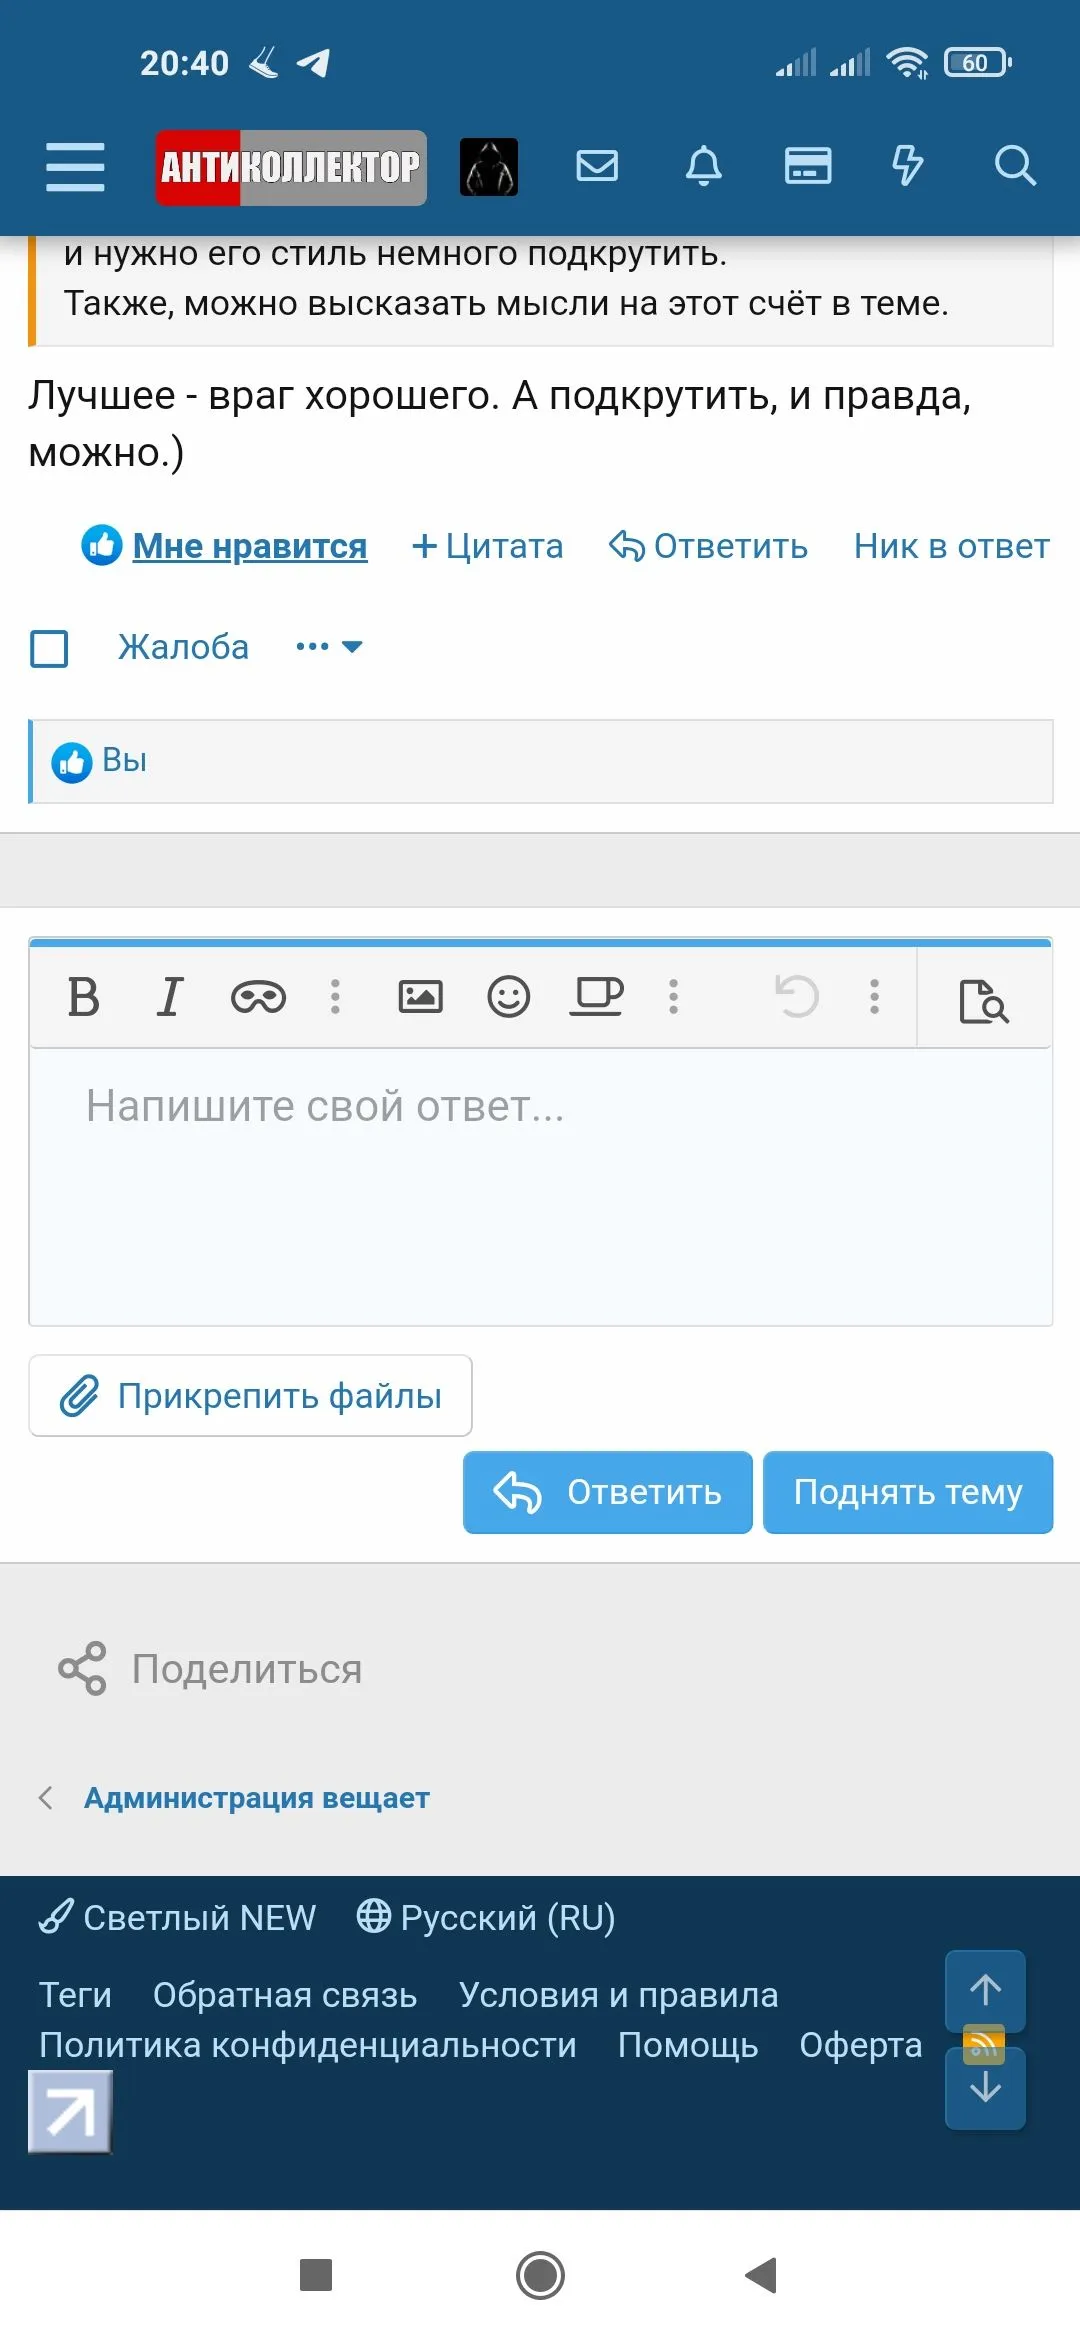Viewport: 1080px width, 2340px height.
Task: Toggle italic formatting in editor
Action: (170, 997)
